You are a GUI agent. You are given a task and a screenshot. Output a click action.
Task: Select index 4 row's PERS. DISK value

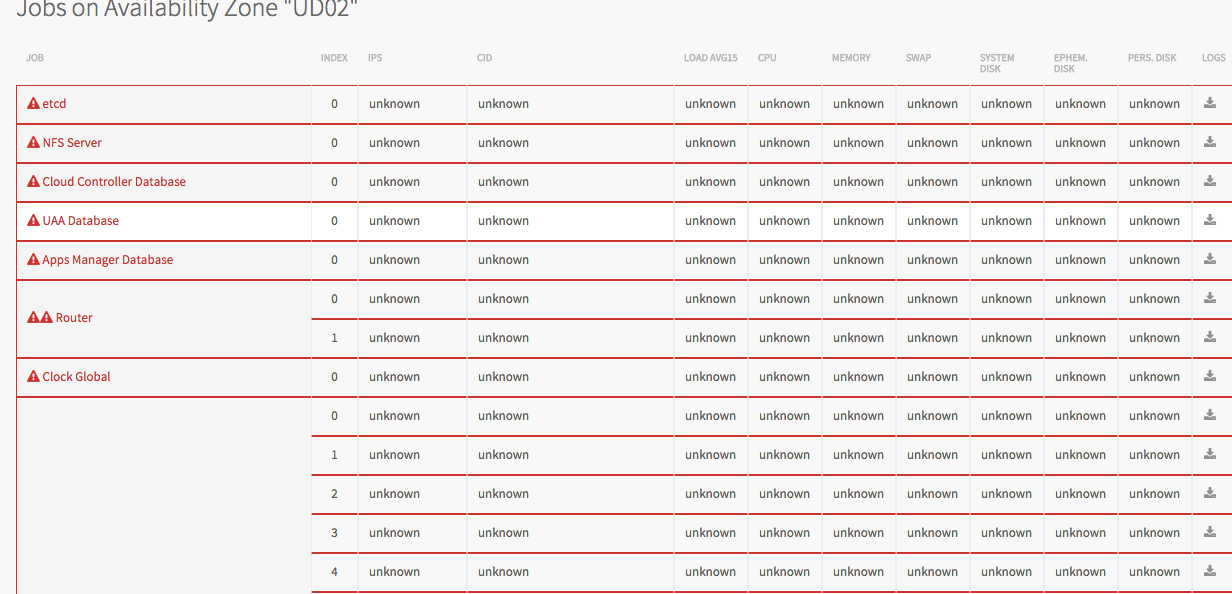click(1154, 572)
